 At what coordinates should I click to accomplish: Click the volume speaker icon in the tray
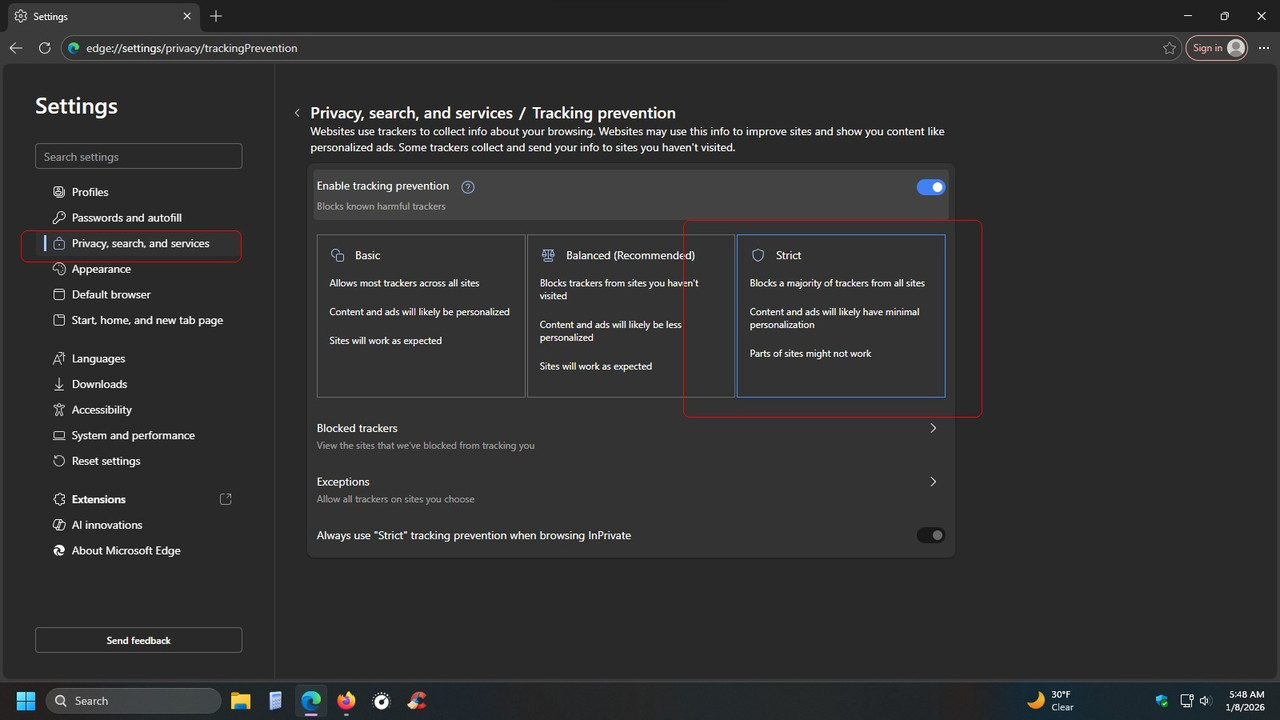(1205, 701)
